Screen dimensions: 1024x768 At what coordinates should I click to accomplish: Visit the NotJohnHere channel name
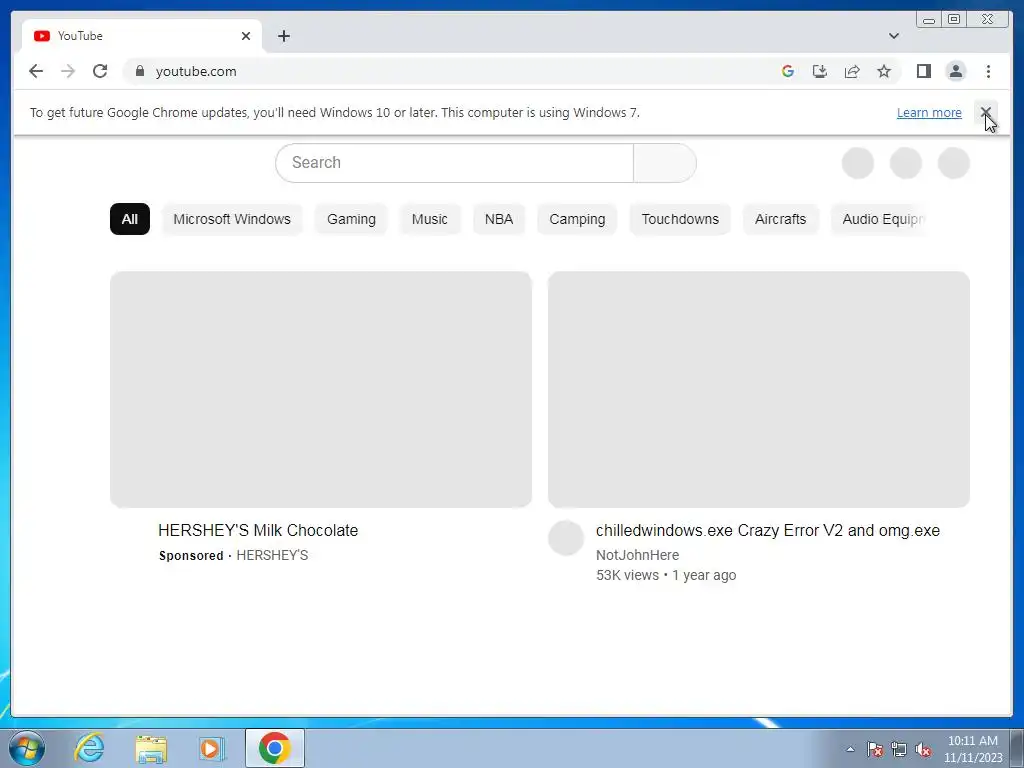point(637,555)
